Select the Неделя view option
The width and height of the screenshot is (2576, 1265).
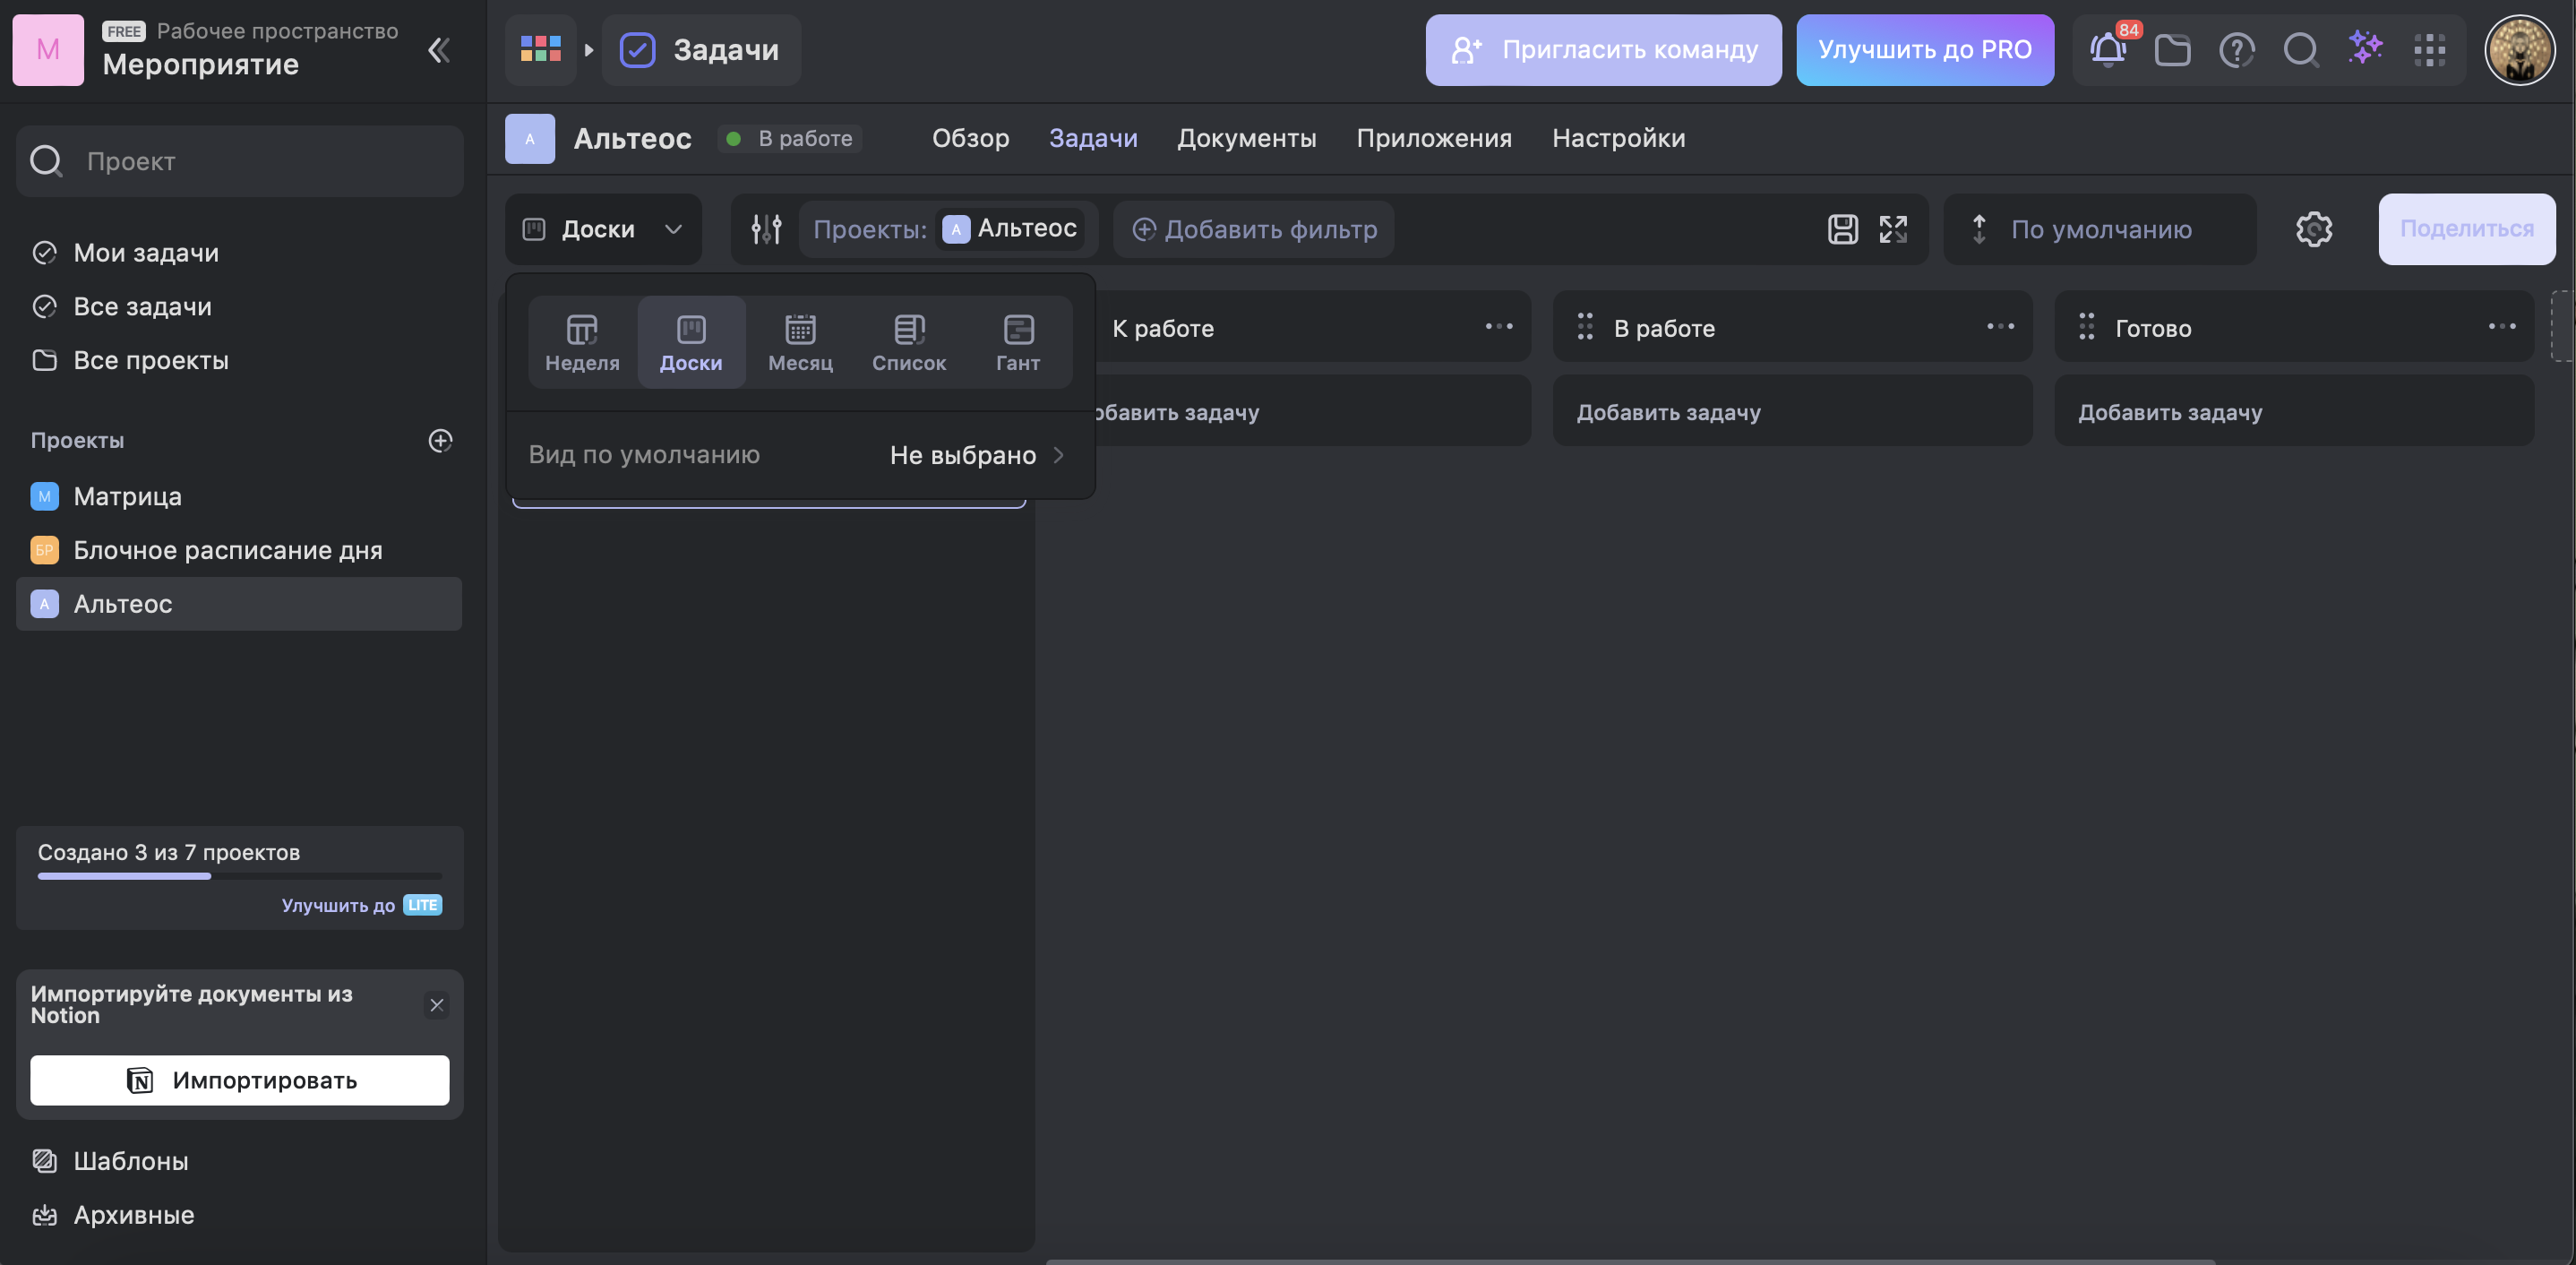(582, 342)
